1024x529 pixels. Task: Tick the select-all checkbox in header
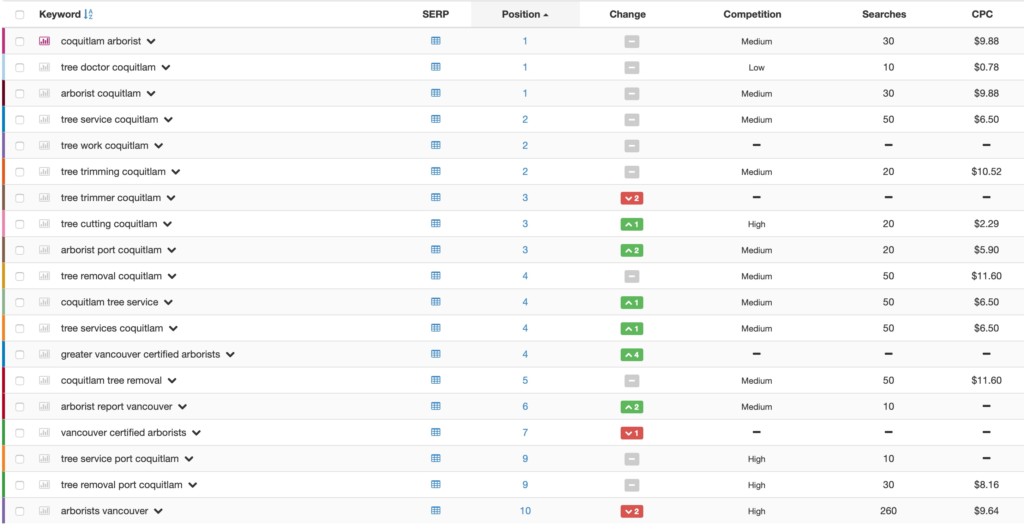[x=20, y=14]
